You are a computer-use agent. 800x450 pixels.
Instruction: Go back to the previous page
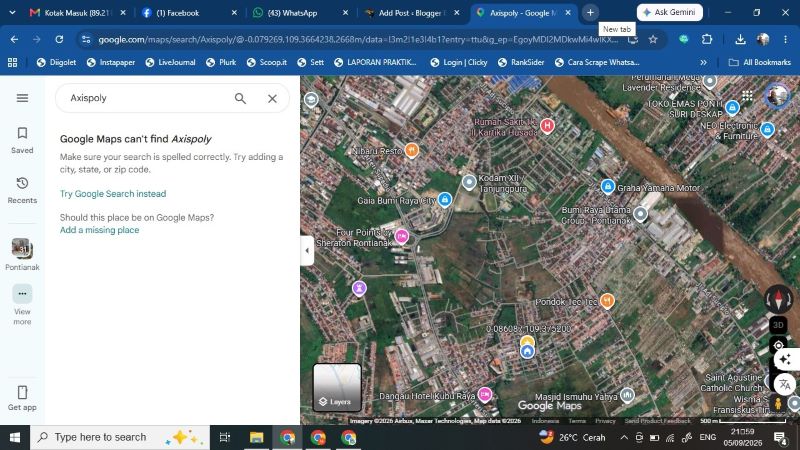(x=14, y=39)
